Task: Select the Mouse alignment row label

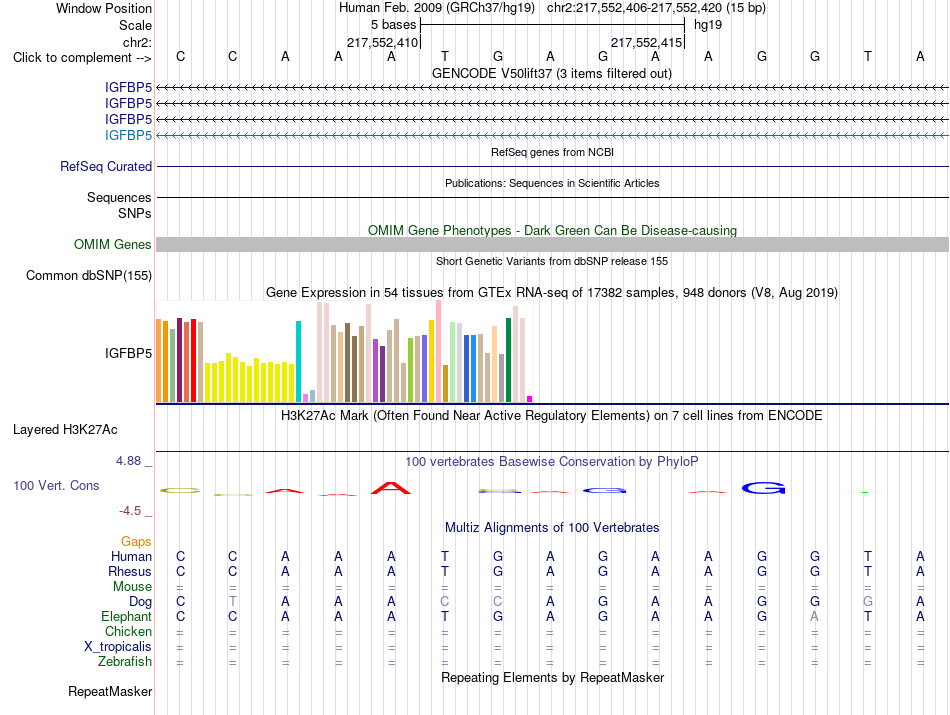Action: [132, 587]
